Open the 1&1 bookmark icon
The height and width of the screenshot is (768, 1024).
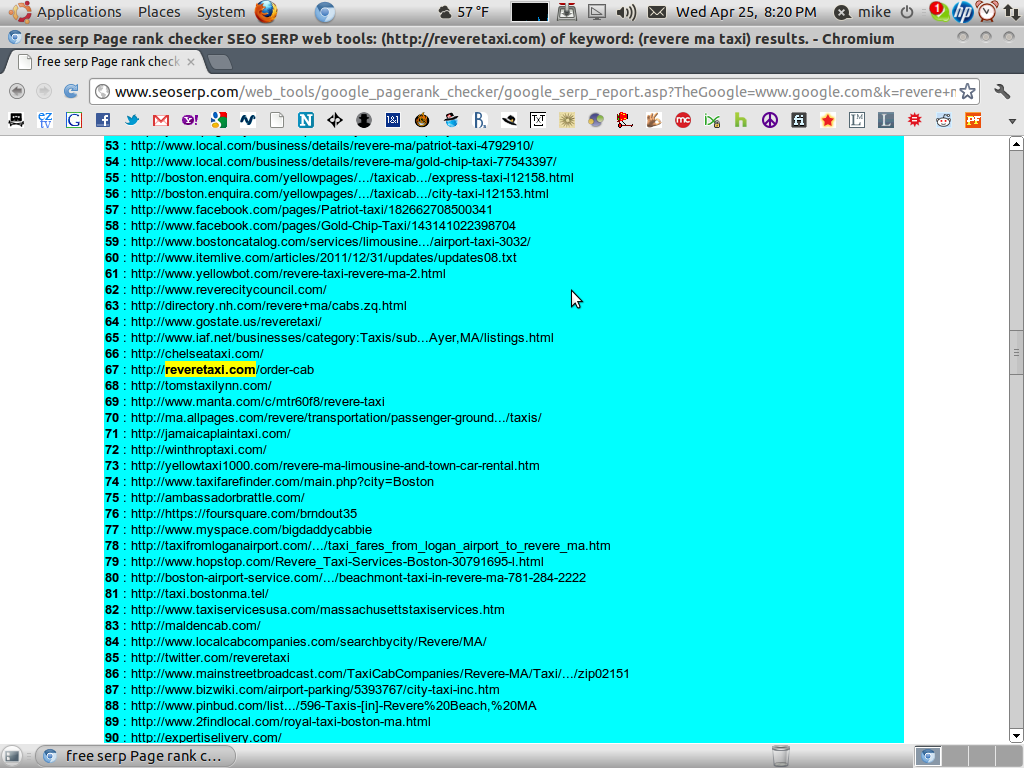tap(392, 120)
